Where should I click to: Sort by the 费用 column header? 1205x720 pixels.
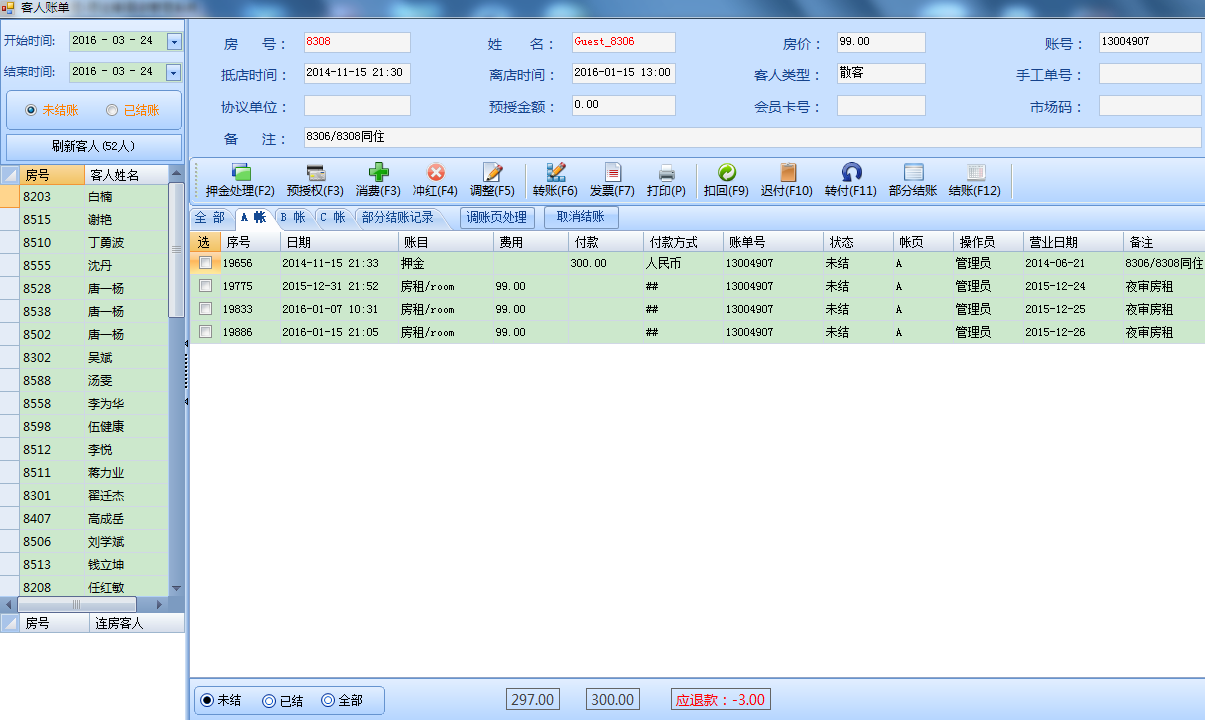tap(531, 242)
